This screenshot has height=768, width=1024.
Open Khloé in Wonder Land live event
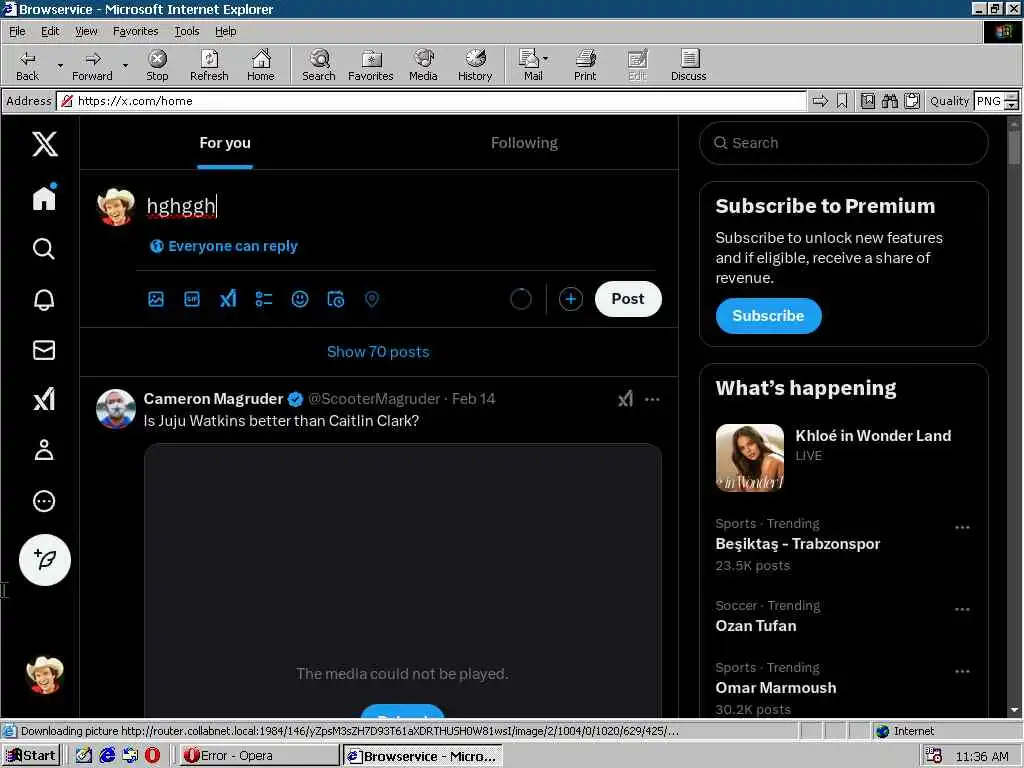[x=873, y=436]
